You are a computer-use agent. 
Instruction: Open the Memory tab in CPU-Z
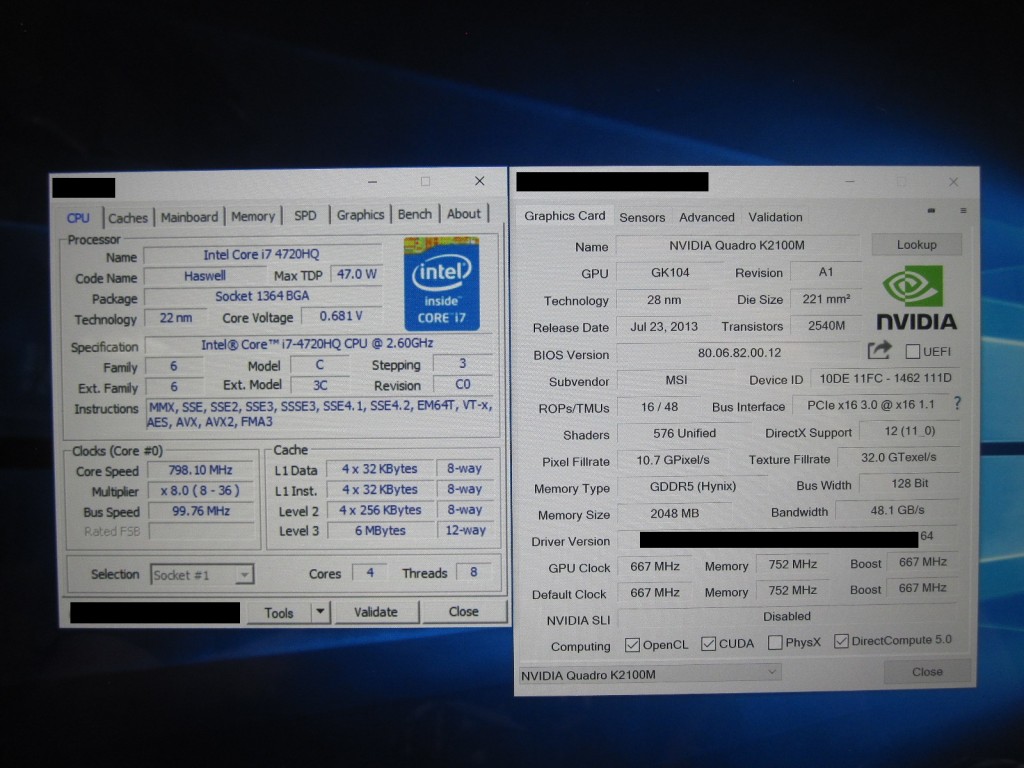(253, 216)
